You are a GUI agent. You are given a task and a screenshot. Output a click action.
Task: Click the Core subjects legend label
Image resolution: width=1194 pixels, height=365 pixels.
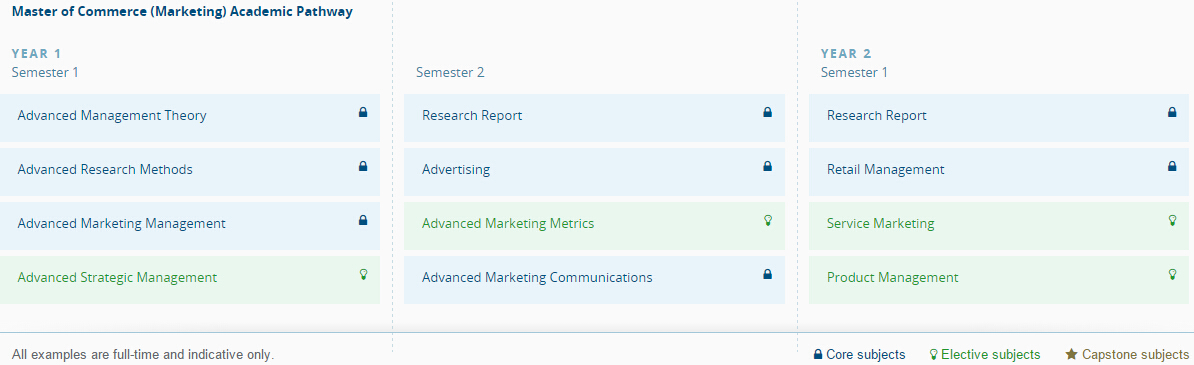pos(866,354)
